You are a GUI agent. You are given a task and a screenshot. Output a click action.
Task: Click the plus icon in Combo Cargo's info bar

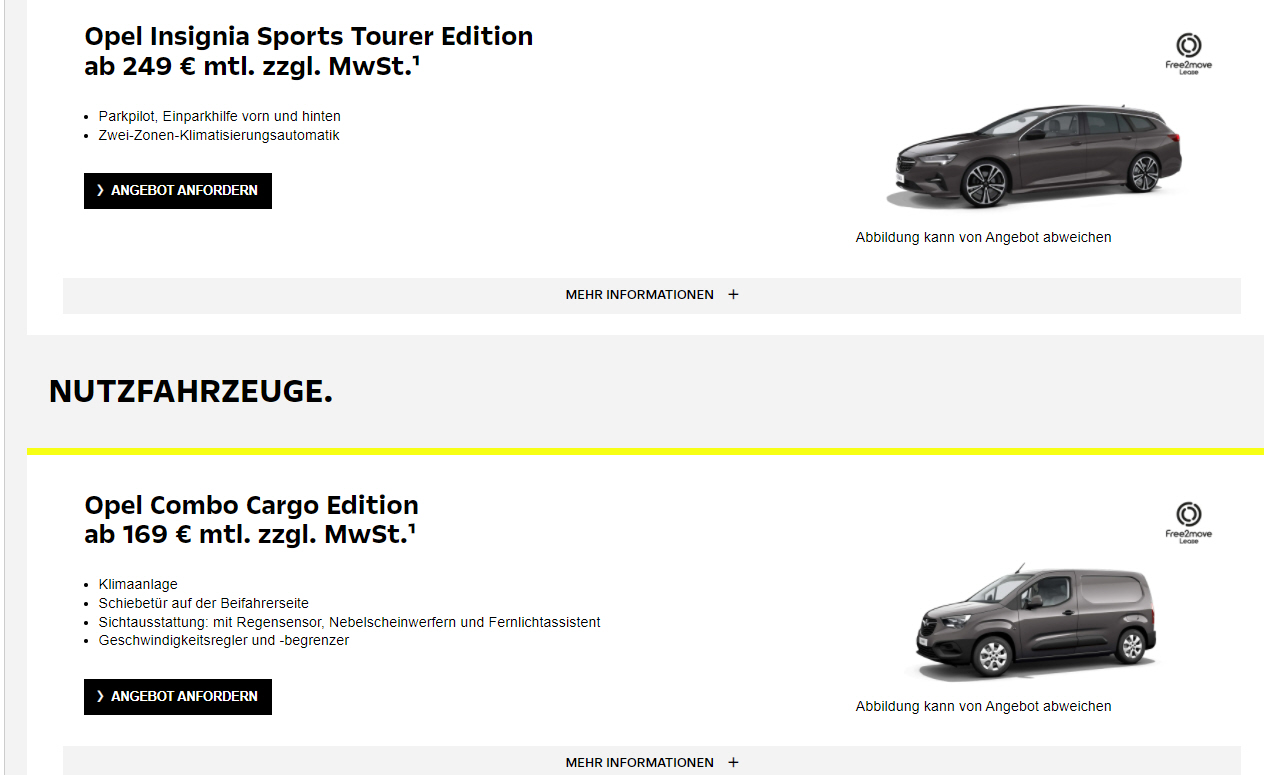(x=733, y=762)
